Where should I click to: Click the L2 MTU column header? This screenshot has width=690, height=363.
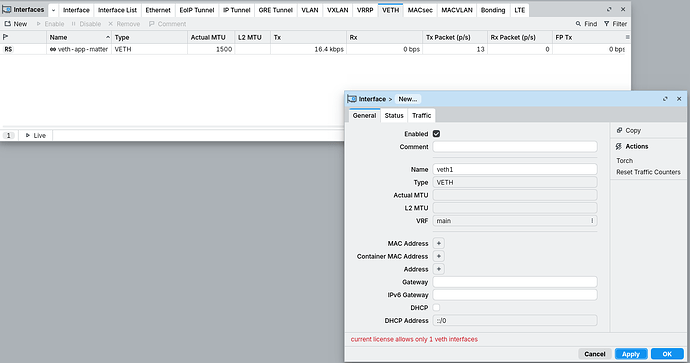click(252, 37)
